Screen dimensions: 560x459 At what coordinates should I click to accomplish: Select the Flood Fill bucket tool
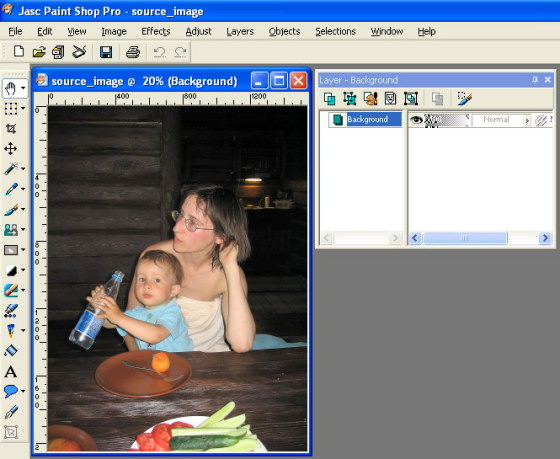tap(11, 350)
